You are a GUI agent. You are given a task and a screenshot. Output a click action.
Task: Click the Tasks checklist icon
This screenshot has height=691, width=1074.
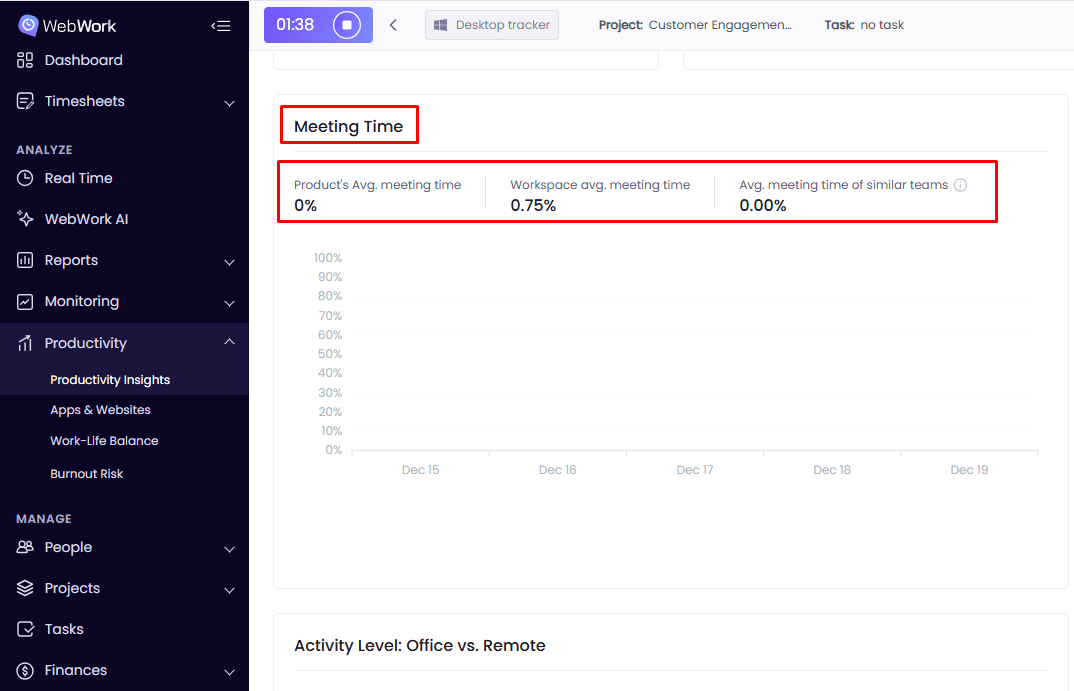click(x=26, y=629)
